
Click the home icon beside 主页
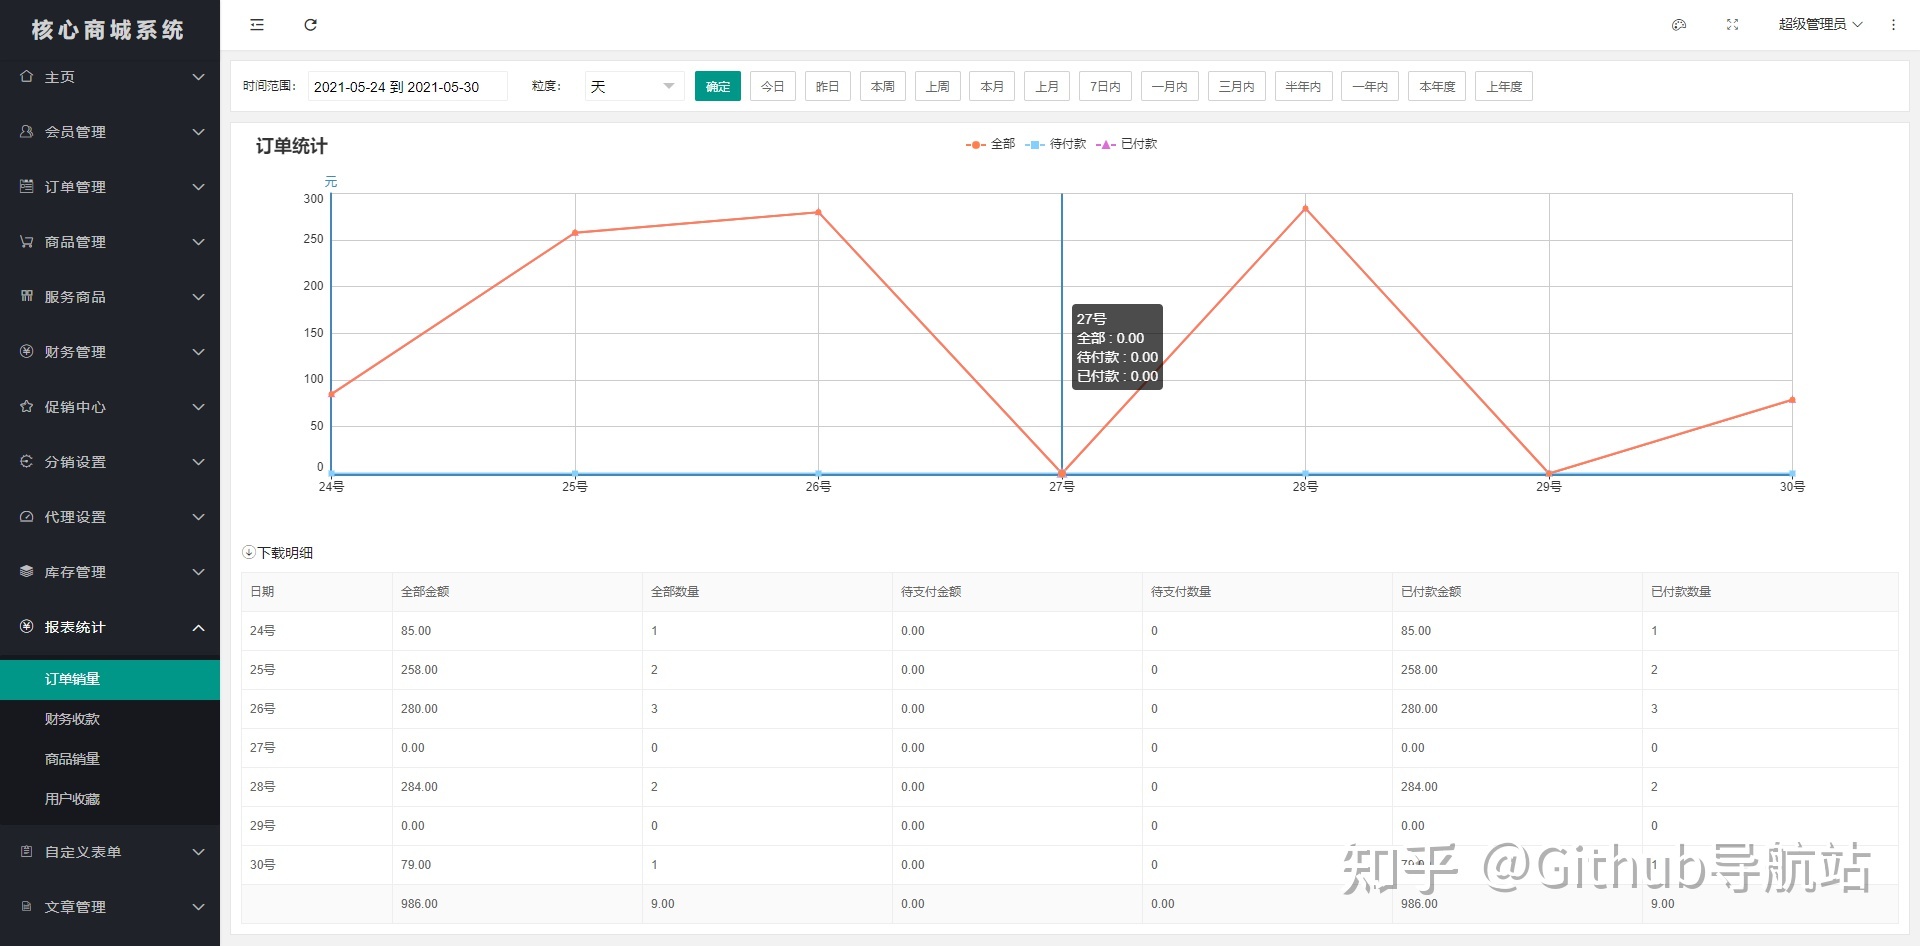click(x=27, y=76)
